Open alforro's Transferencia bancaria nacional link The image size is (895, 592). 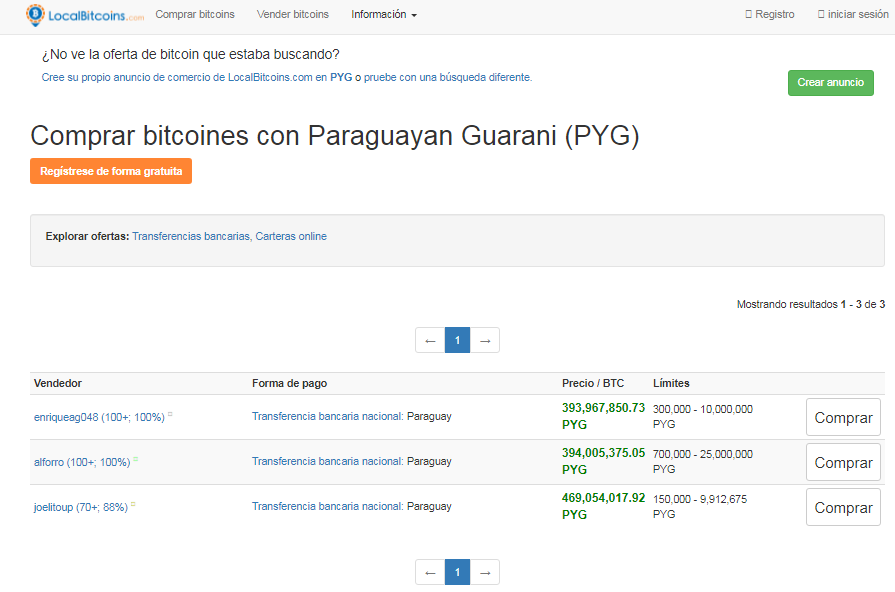(x=328, y=461)
